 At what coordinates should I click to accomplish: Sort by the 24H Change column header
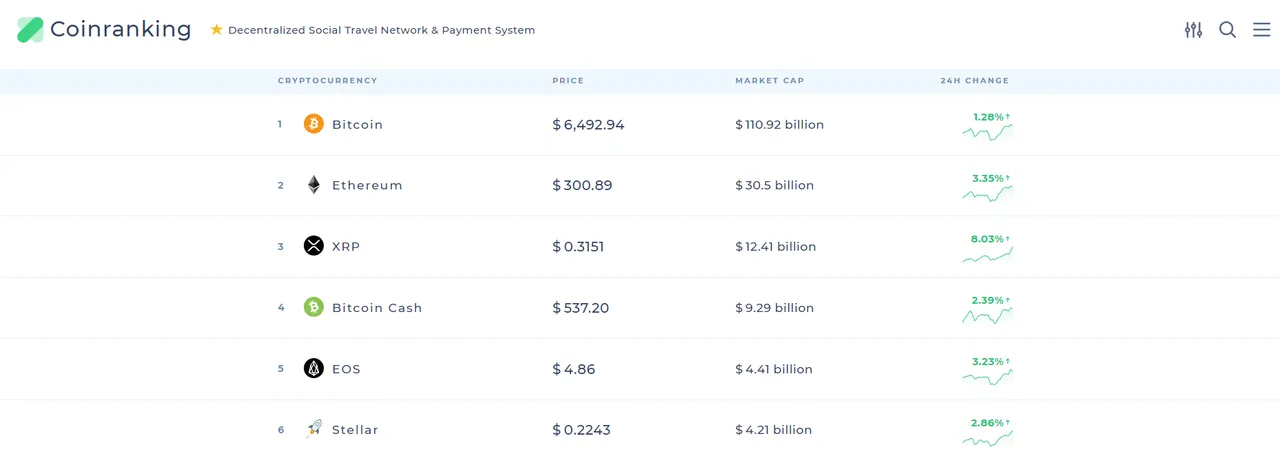975,81
